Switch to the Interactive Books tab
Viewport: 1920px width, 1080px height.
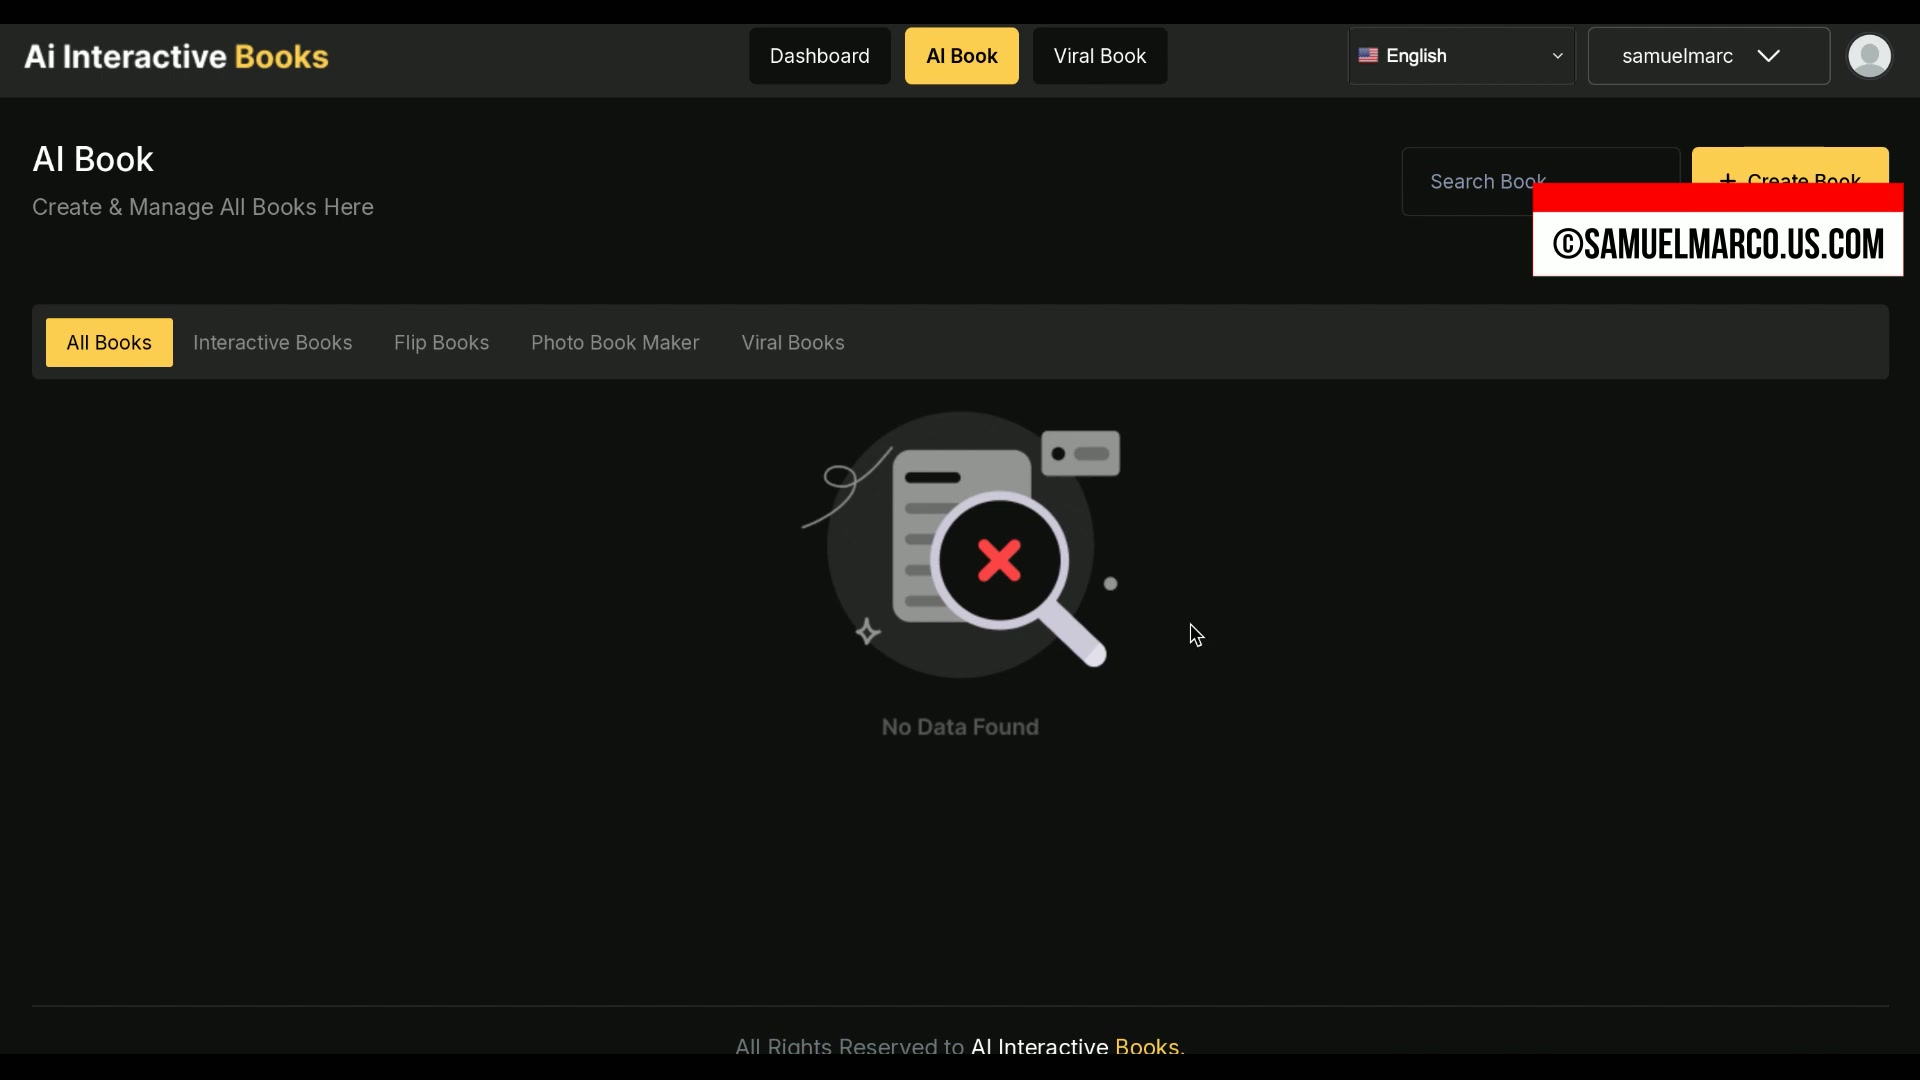click(x=272, y=343)
